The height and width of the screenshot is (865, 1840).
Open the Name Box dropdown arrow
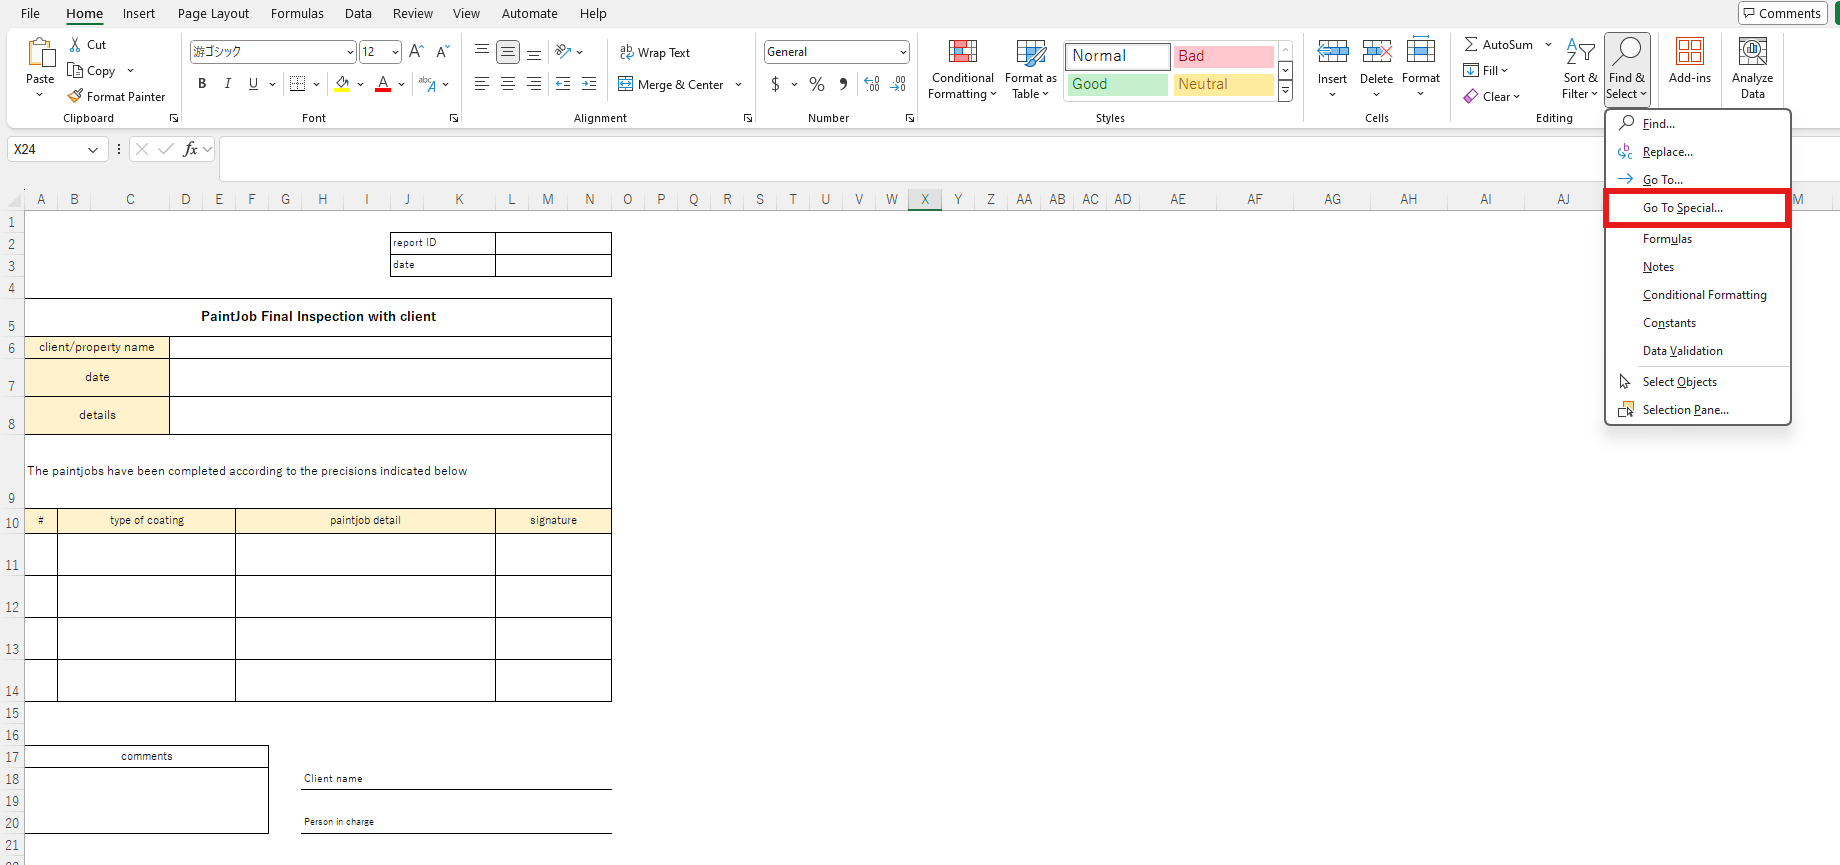click(x=93, y=150)
